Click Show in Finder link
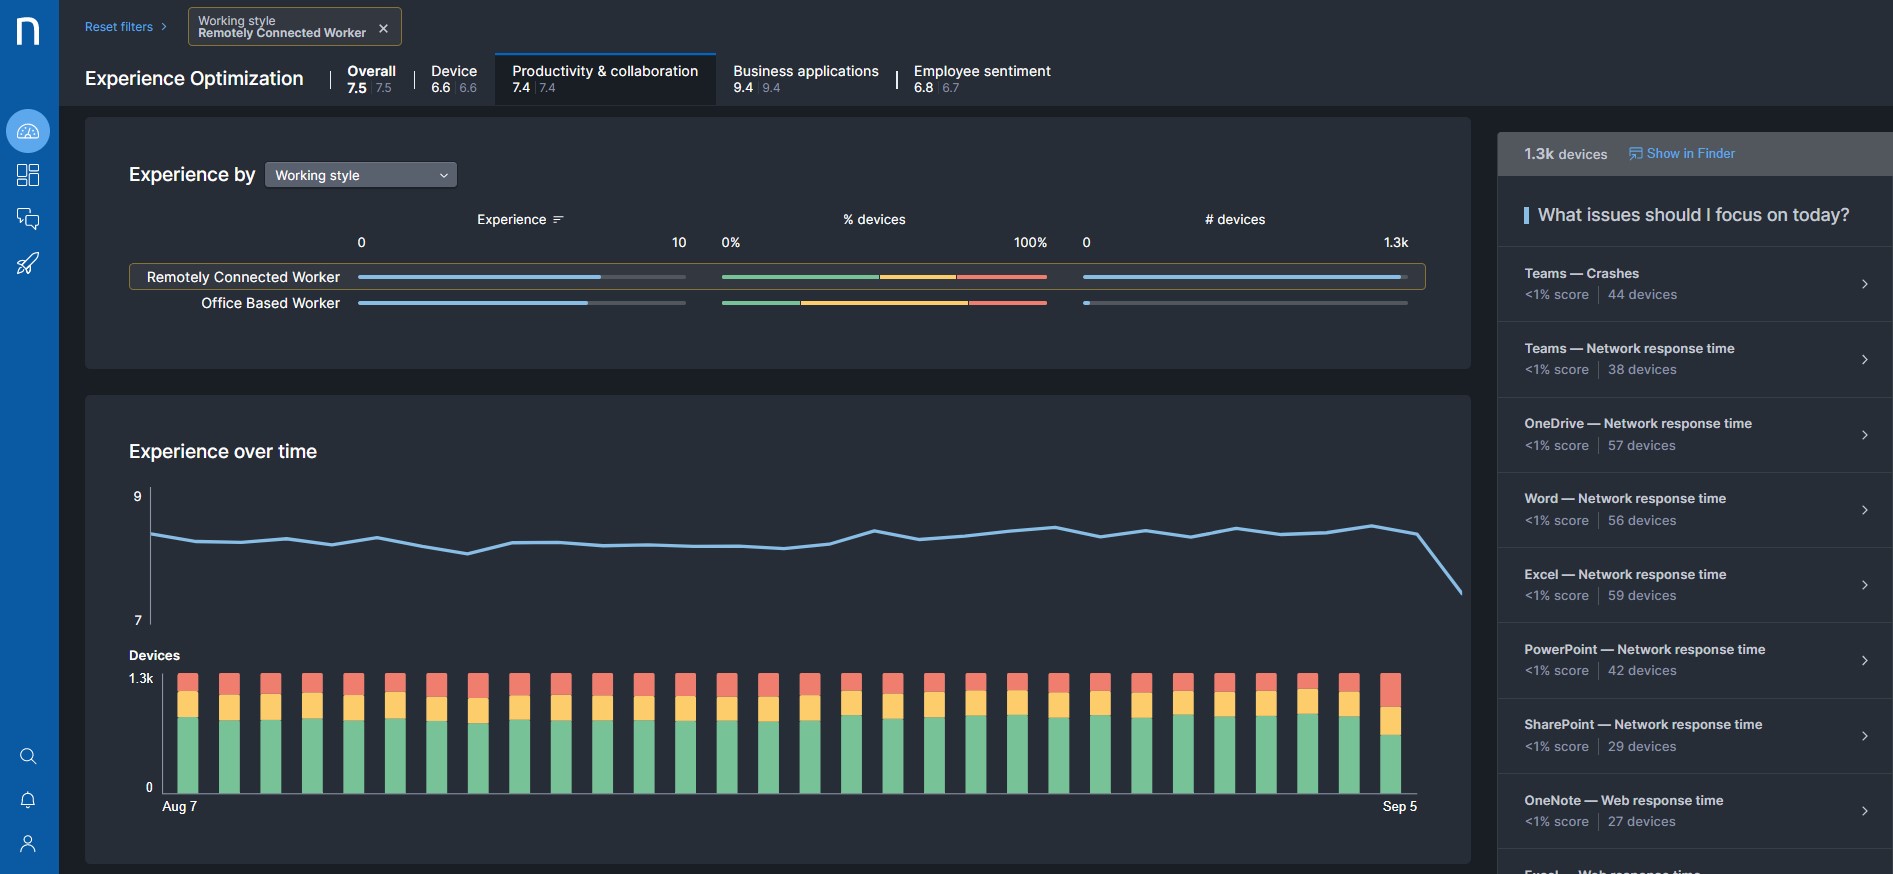1893x874 pixels. [x=1682, y=154]
